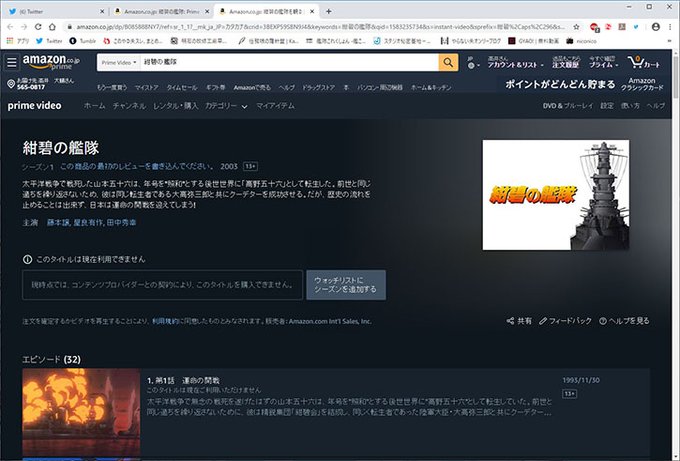The width and height of the screenshot is (680, 461).
Task: Go back with the browser back arrow
Action: pos(10,27)
